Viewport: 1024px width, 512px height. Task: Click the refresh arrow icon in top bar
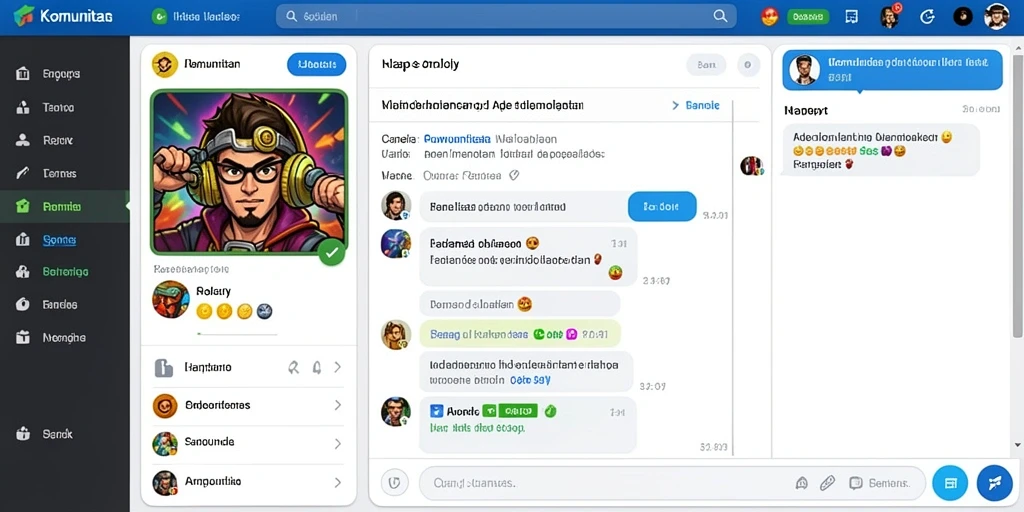(x=927, y=17)
